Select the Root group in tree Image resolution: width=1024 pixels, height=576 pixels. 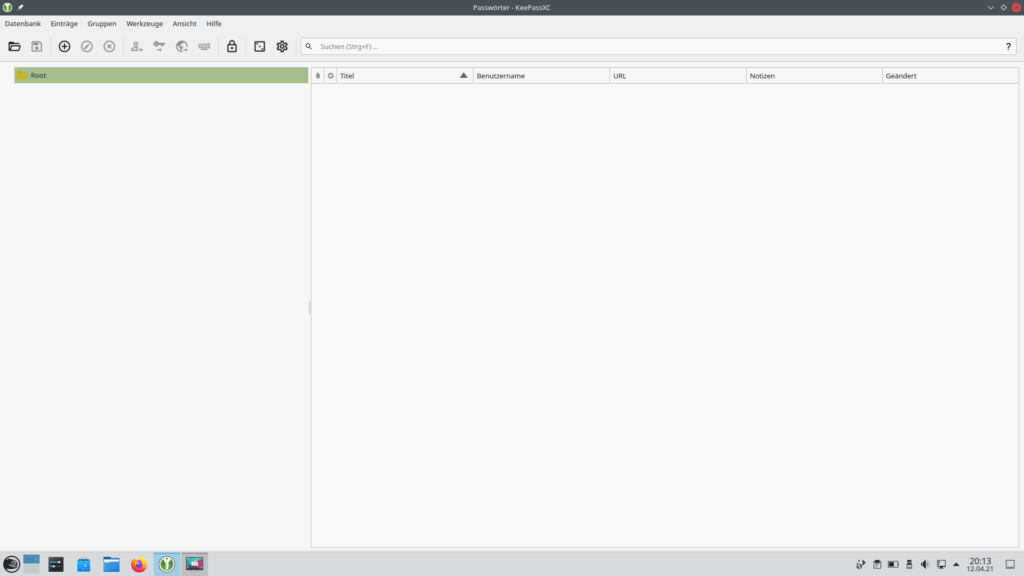[x=38, y=75]
